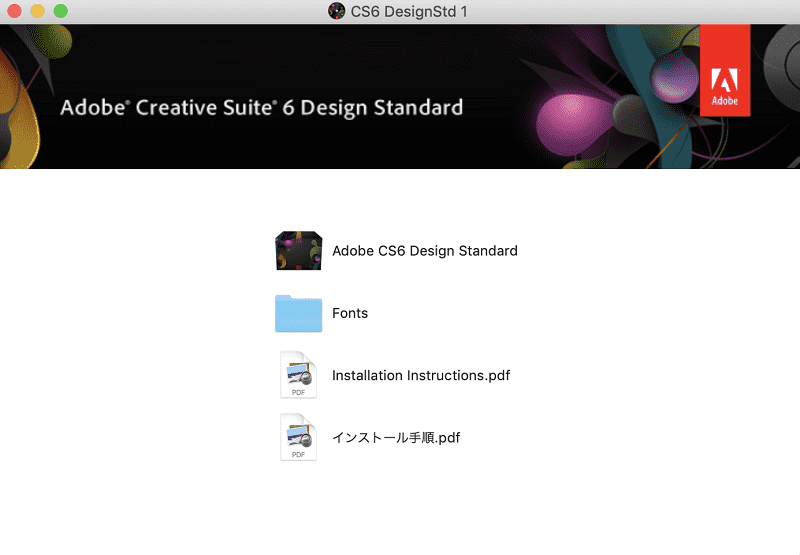The image size is (800, 555).
Task: Select the インストール手順.pdf file icon
Action: [298, 437]
